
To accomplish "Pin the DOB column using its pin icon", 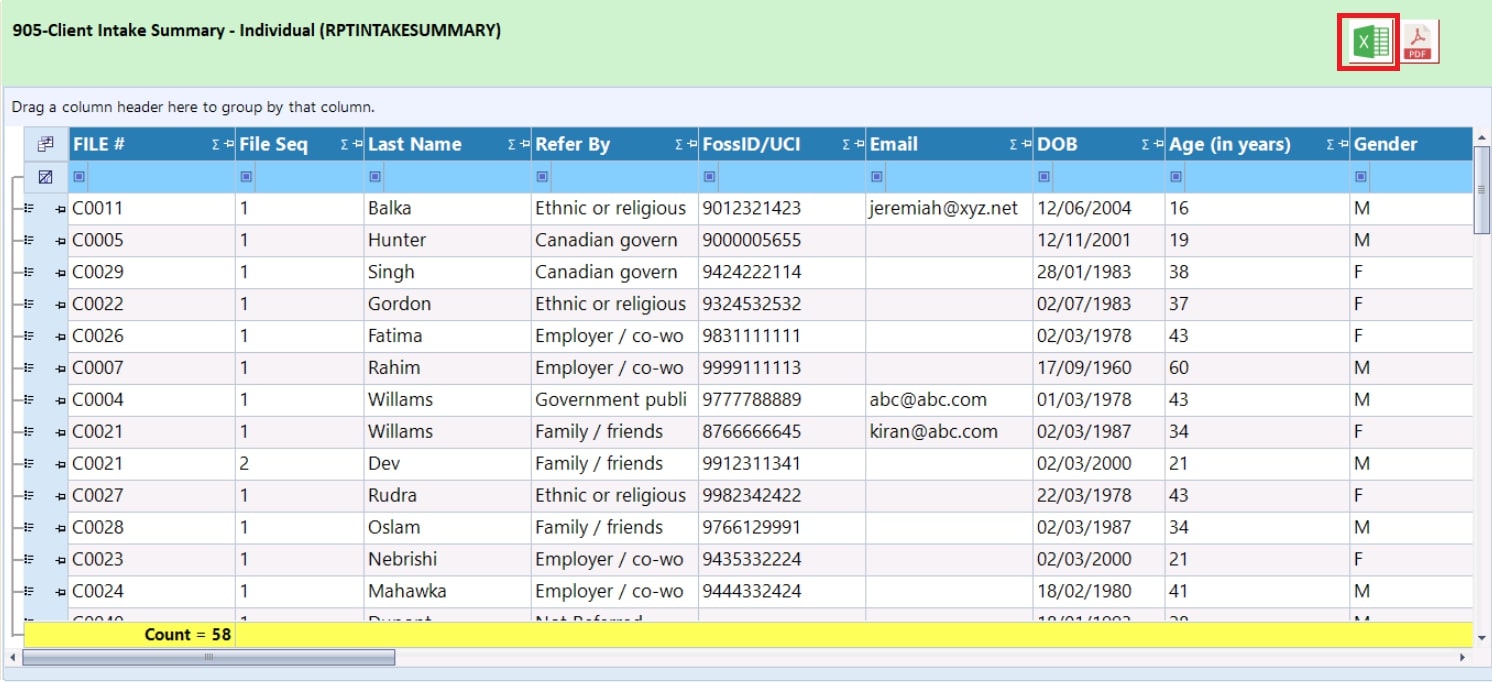I will click(1157, 145).
